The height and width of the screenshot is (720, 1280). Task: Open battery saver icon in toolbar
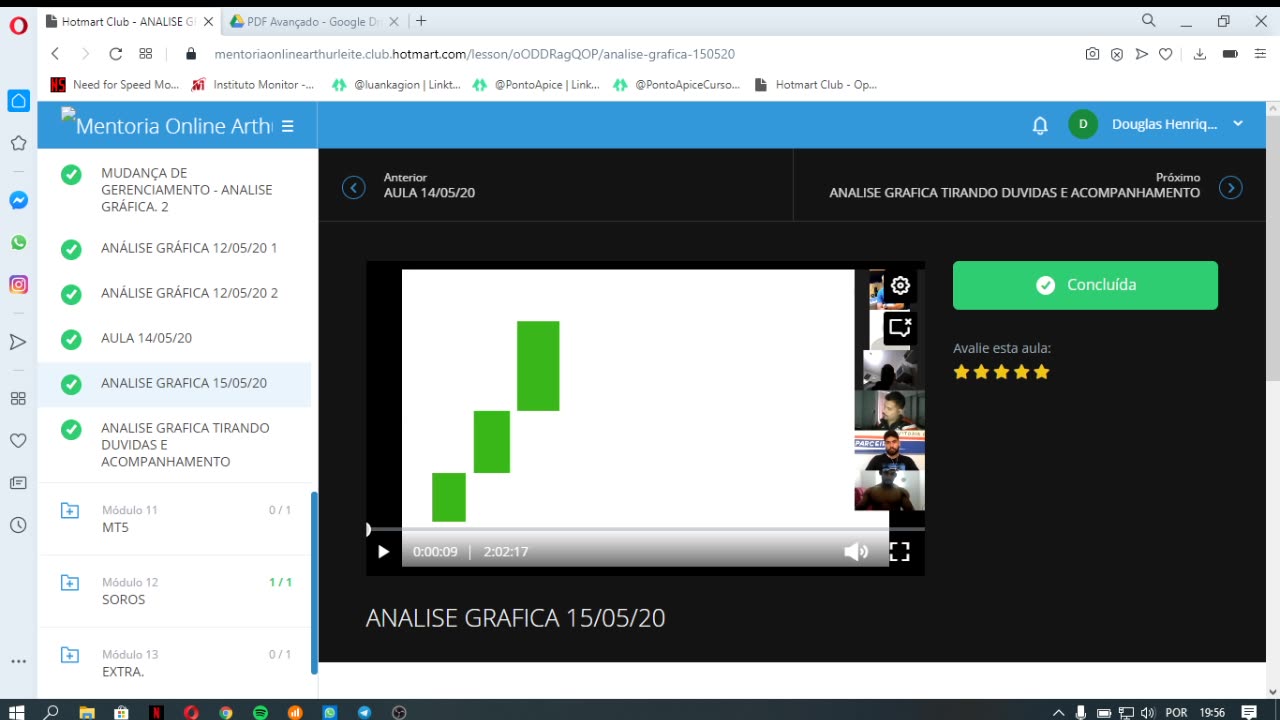pos(1230,54)
